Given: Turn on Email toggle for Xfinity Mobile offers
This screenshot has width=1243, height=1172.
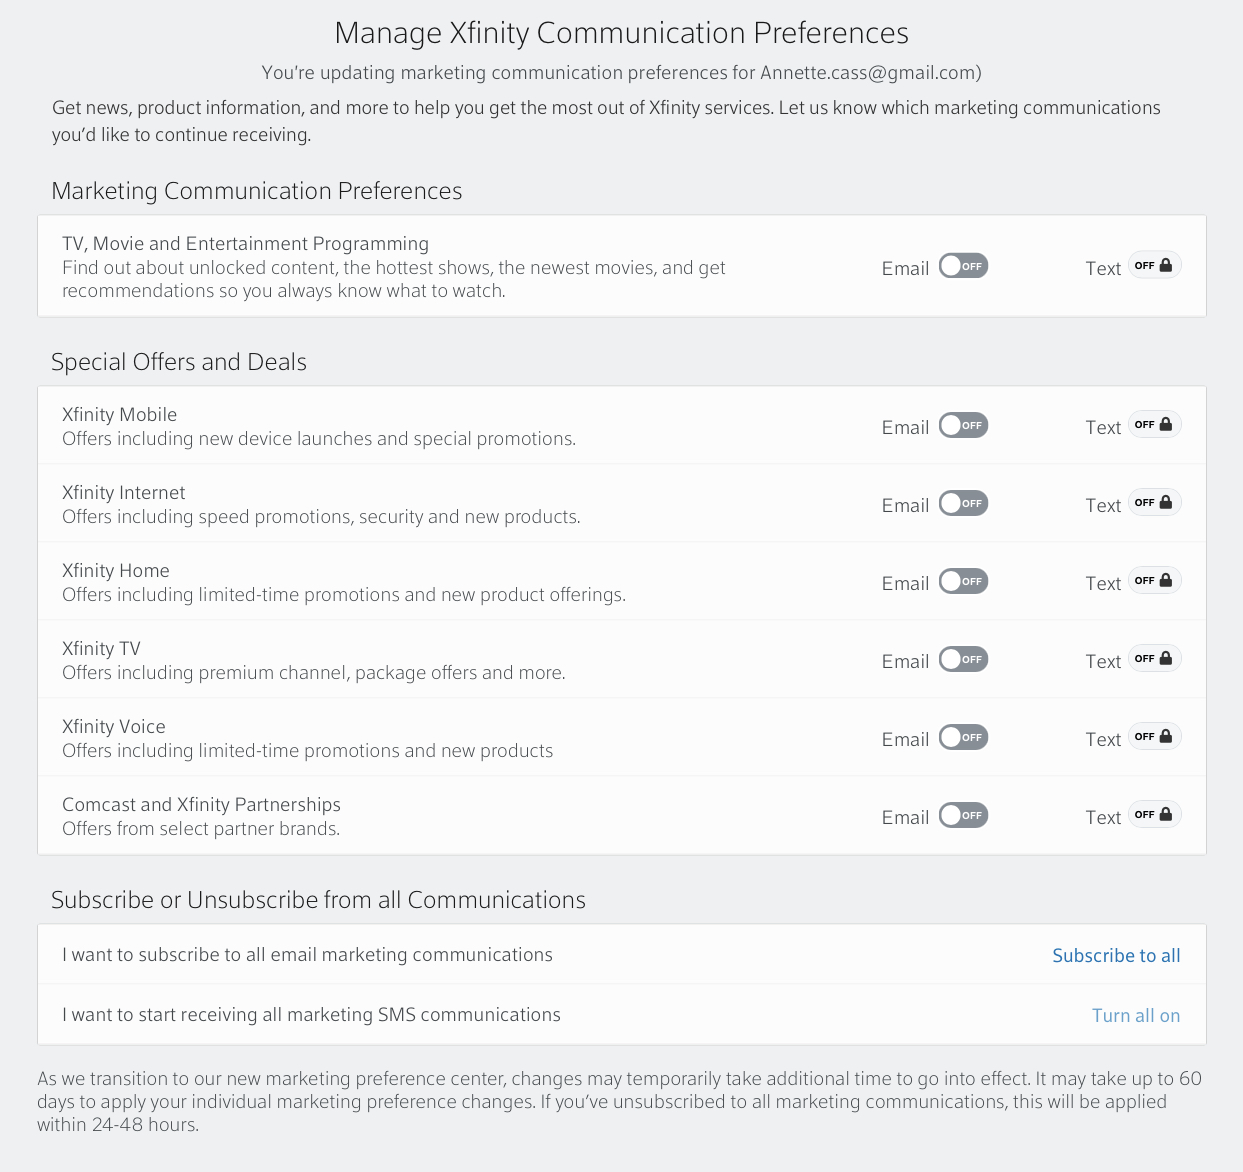Looking at the screenshot, I should coord(963,424).
